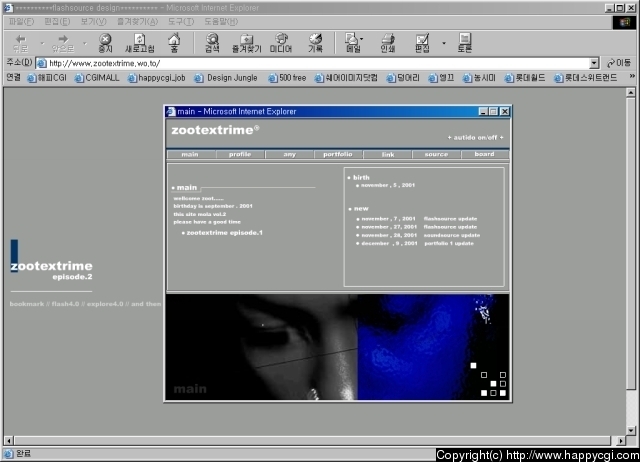Click the horizontal scrollbar right arrow
Screen dimensions: 640x462
click(x=621, y=440)
